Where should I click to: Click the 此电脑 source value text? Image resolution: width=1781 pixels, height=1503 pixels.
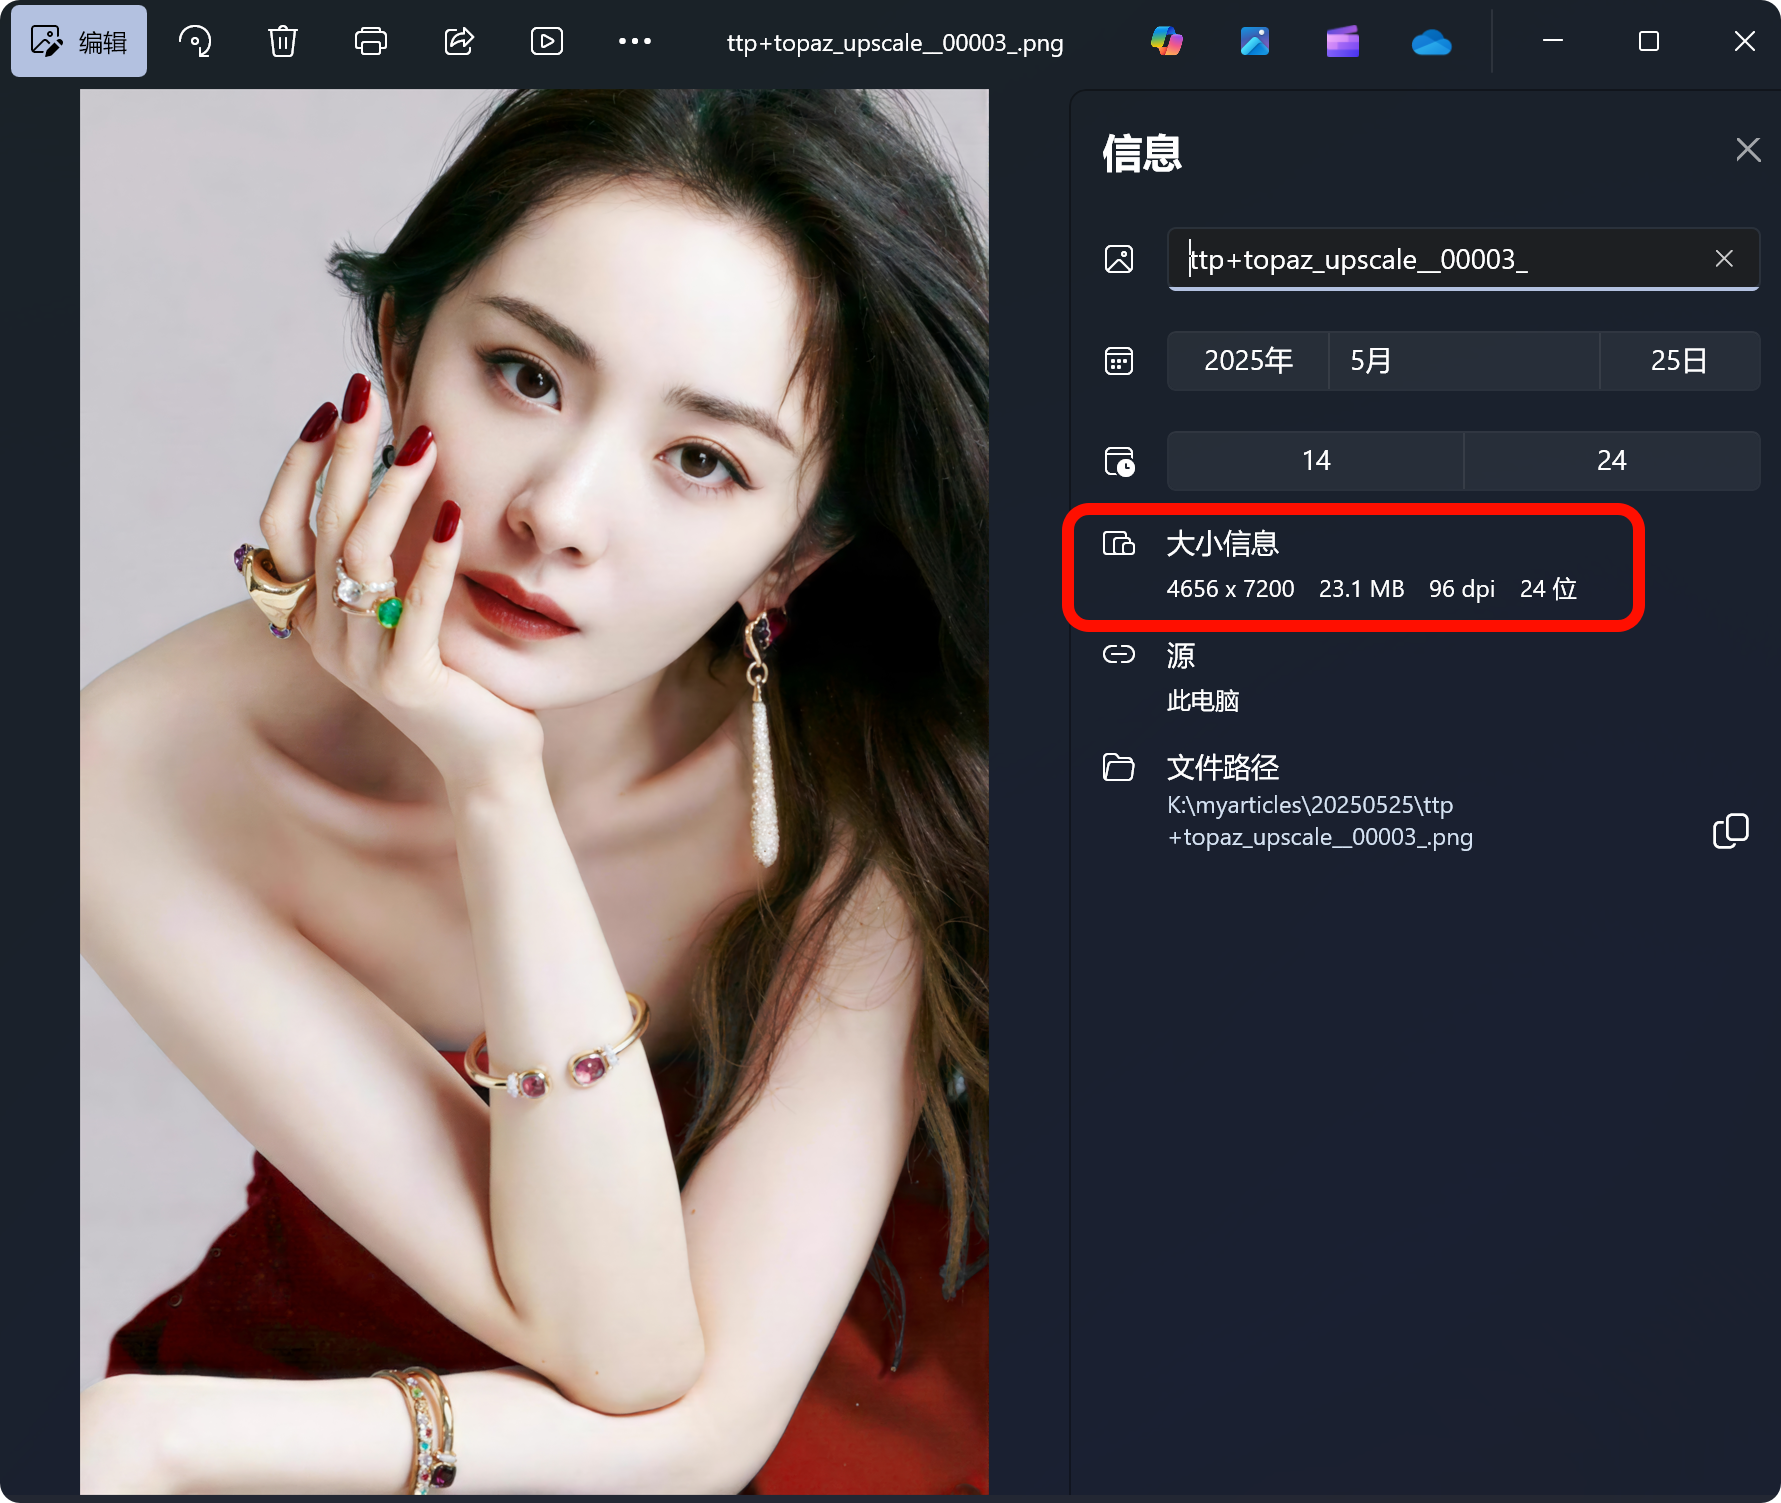click(1203, 701)
